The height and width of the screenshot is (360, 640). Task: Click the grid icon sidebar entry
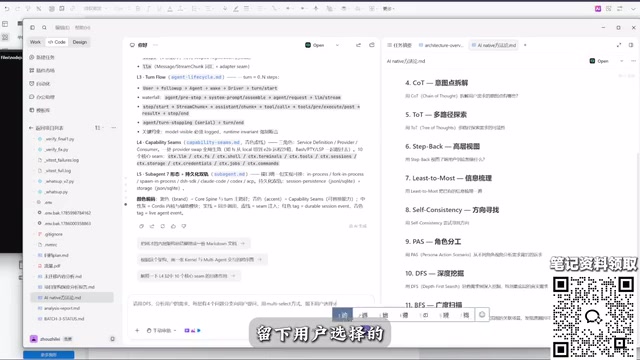[x=42, y=71]
